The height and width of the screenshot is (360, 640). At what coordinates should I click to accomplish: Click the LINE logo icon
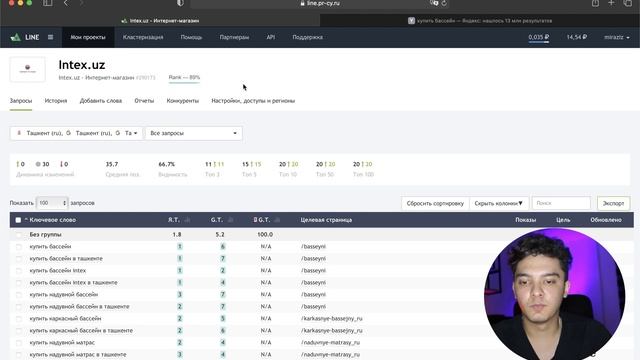pyautogui.click(x=16, y=37)
